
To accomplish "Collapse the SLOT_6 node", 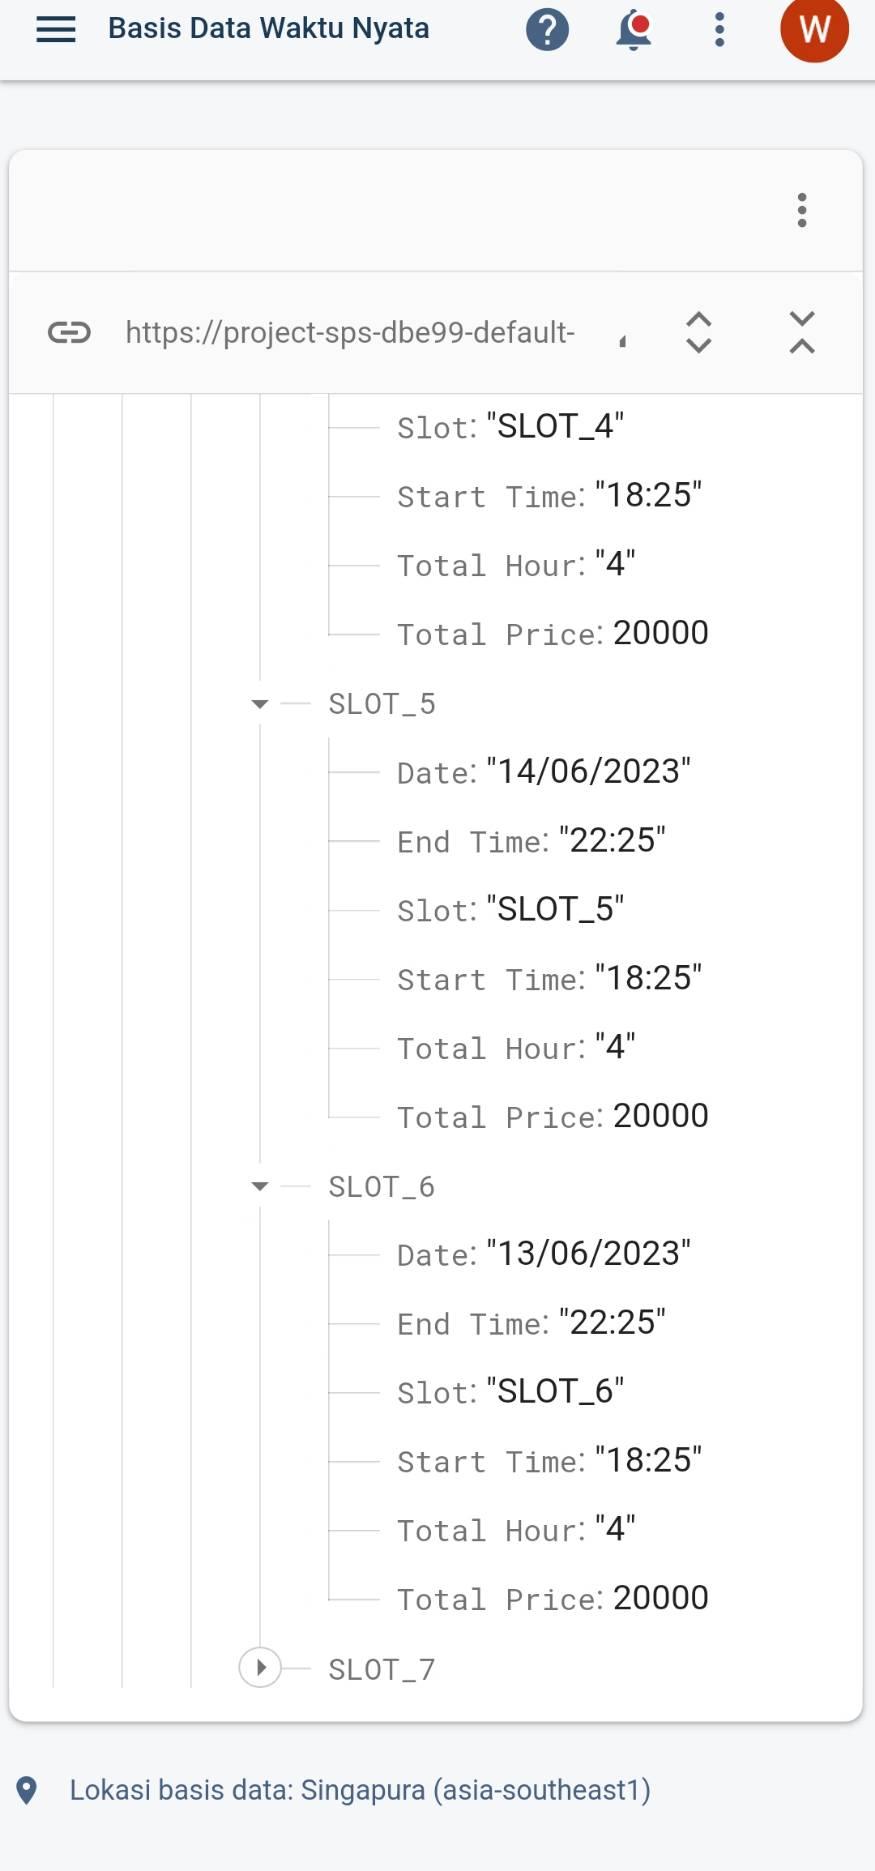I will point(260,1187).
